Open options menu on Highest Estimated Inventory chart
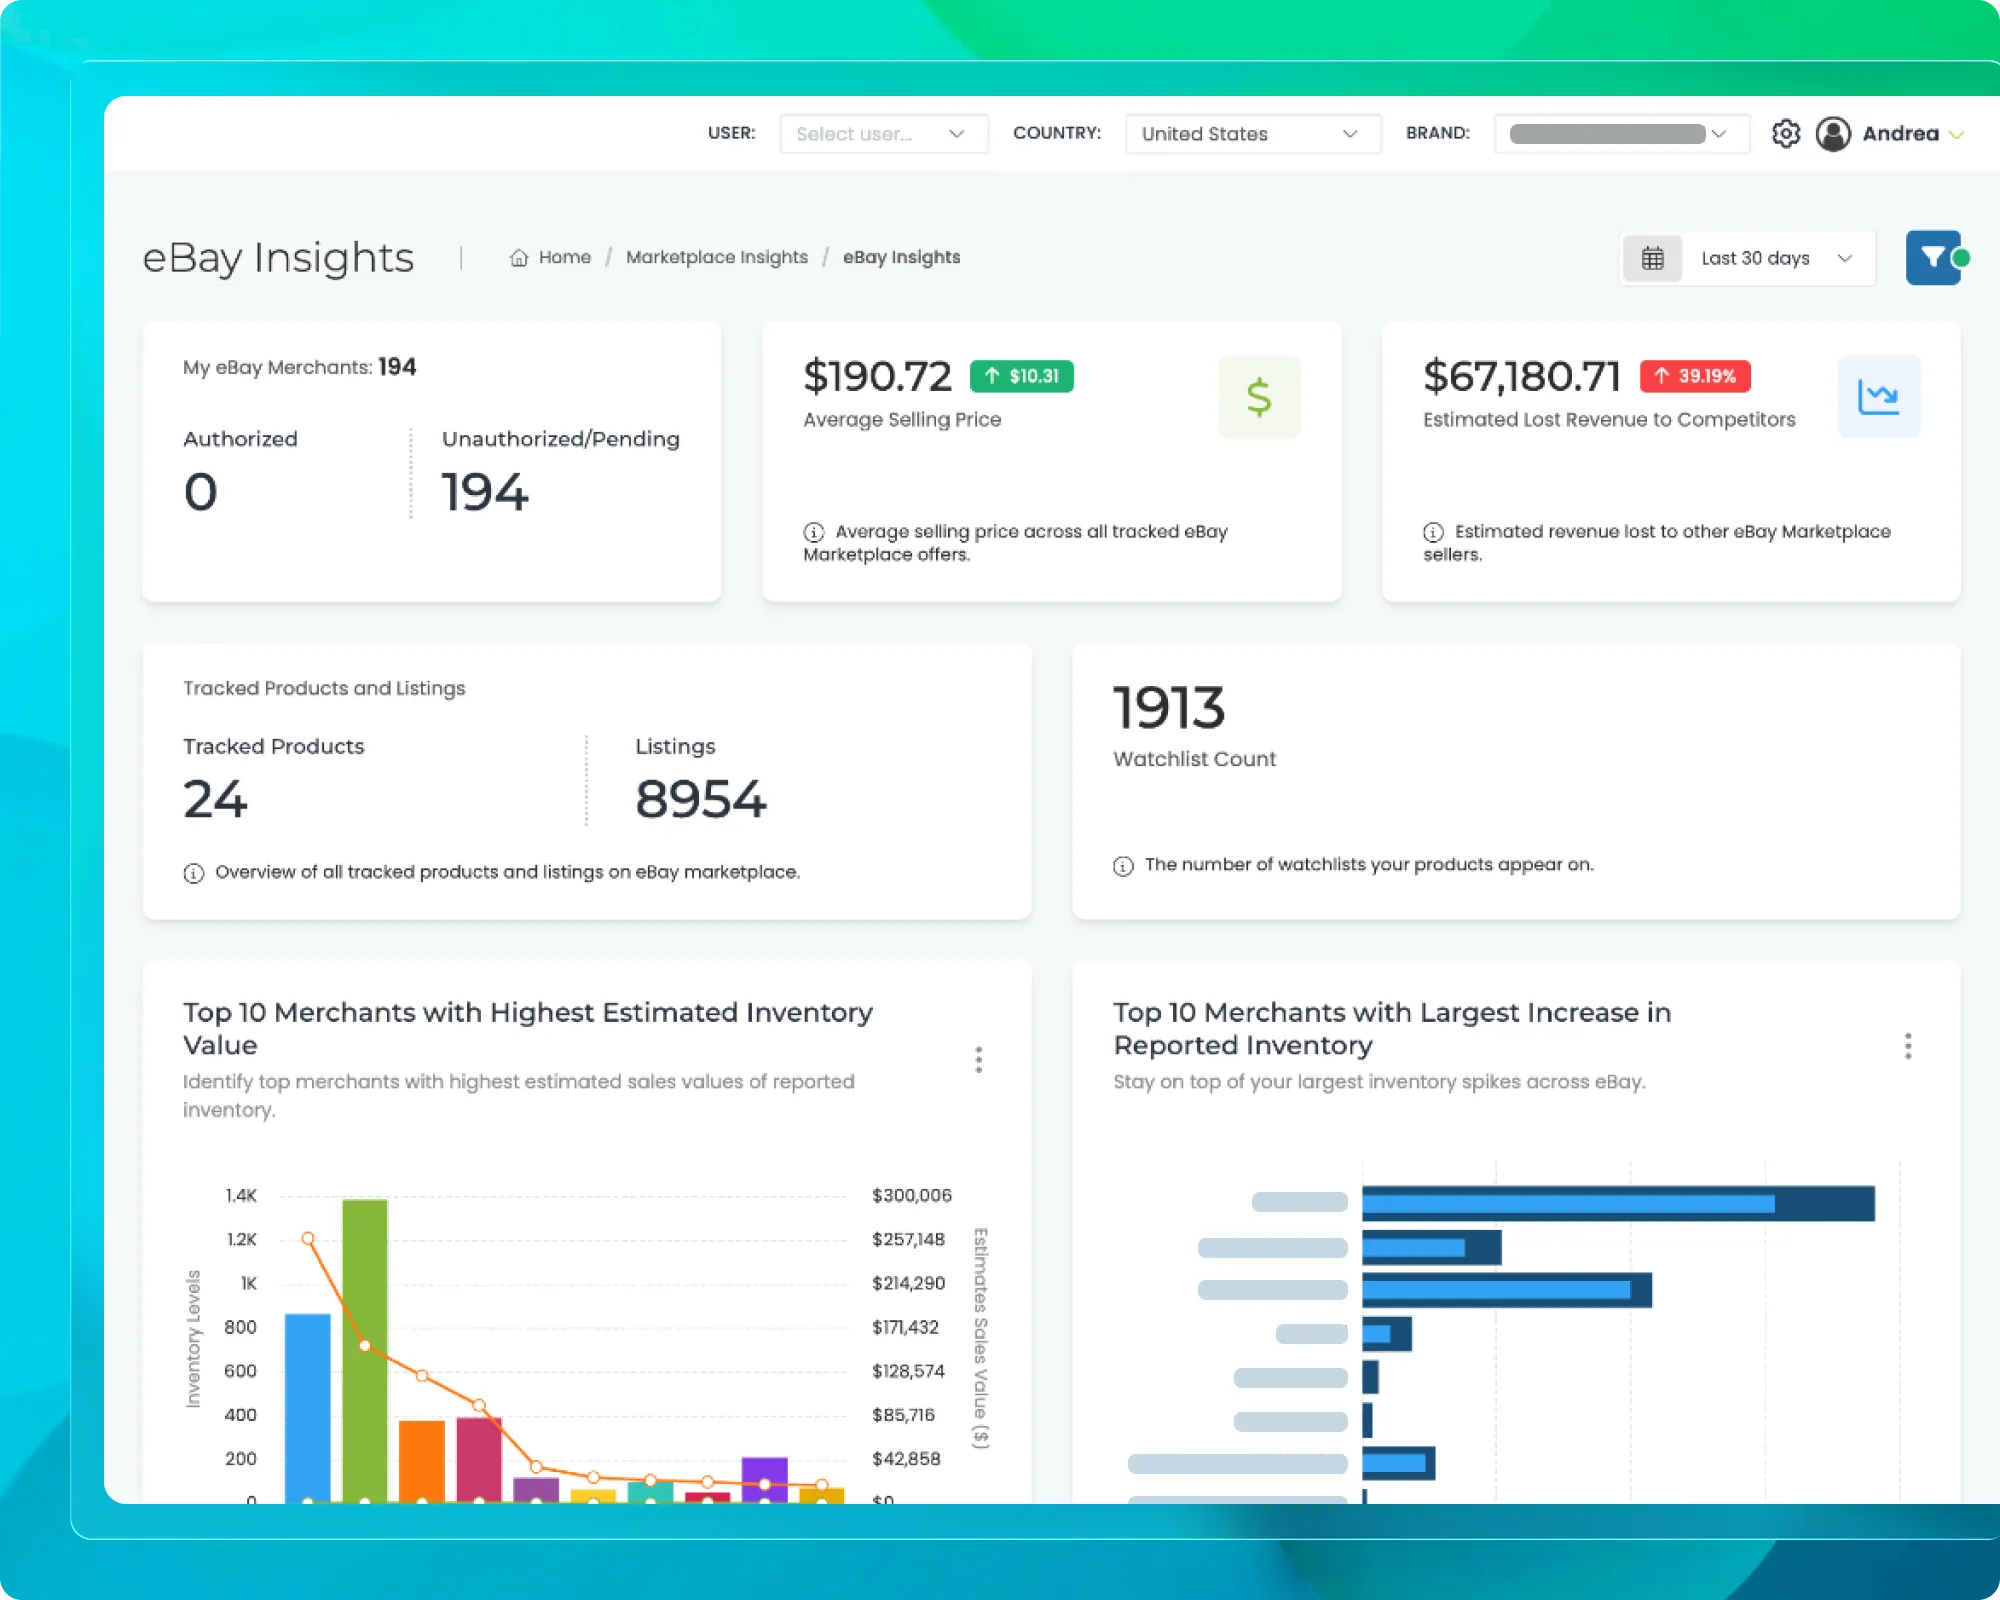Screen dimensions: 2000x1600 click(979, 1058)
